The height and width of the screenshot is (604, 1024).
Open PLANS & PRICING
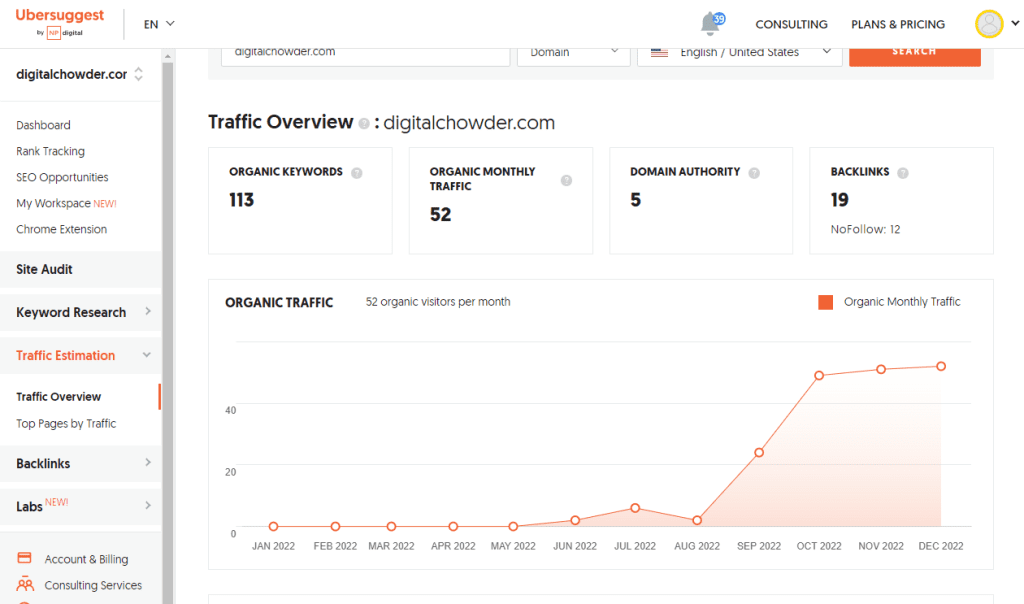click(898, 24)
